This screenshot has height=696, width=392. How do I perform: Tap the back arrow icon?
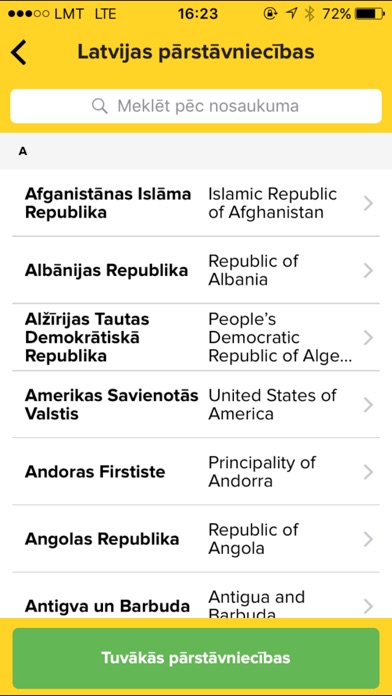[x=19, y=52]
